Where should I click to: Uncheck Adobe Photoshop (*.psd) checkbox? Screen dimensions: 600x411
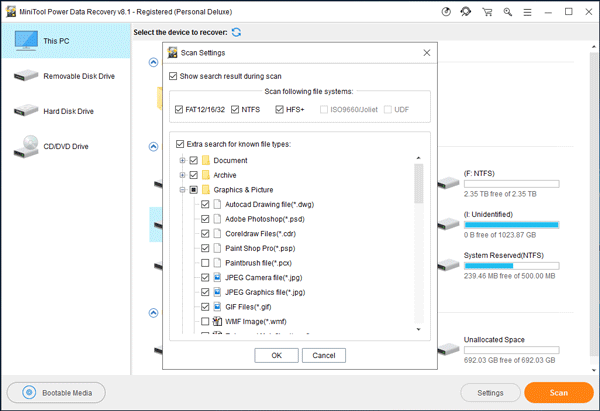205,219
